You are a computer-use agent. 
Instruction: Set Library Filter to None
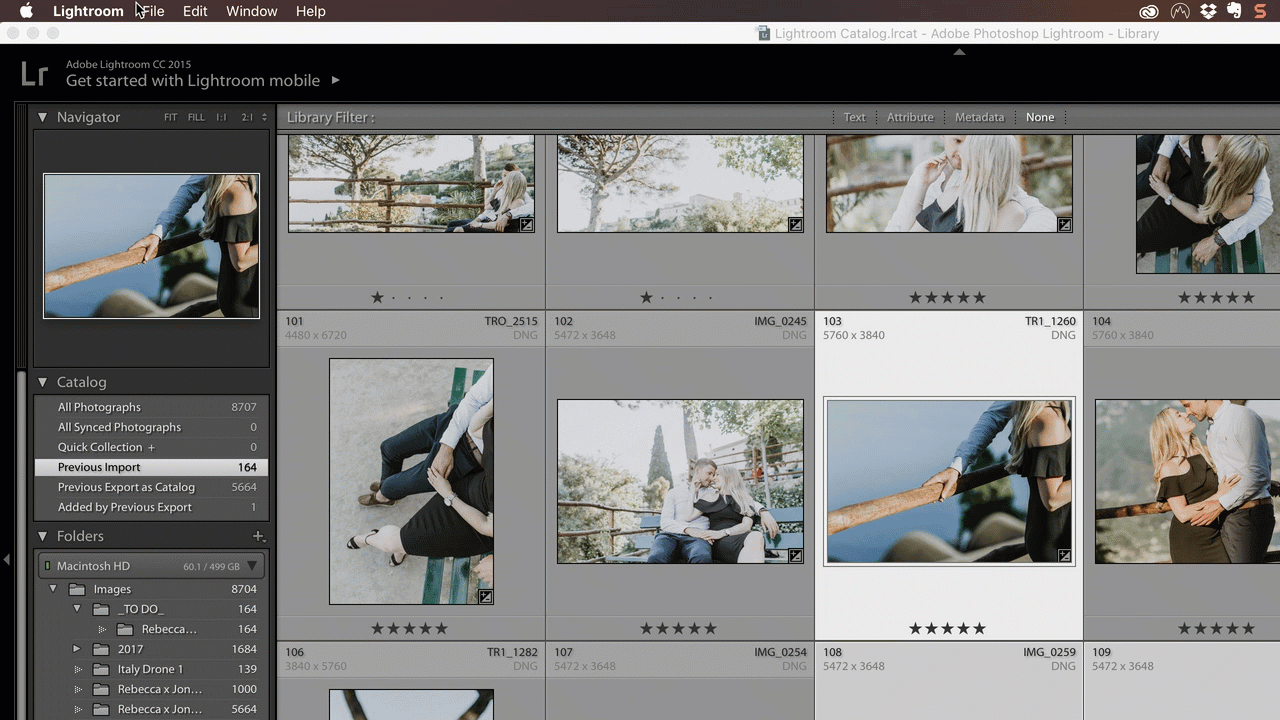(x=1040, y=117)
